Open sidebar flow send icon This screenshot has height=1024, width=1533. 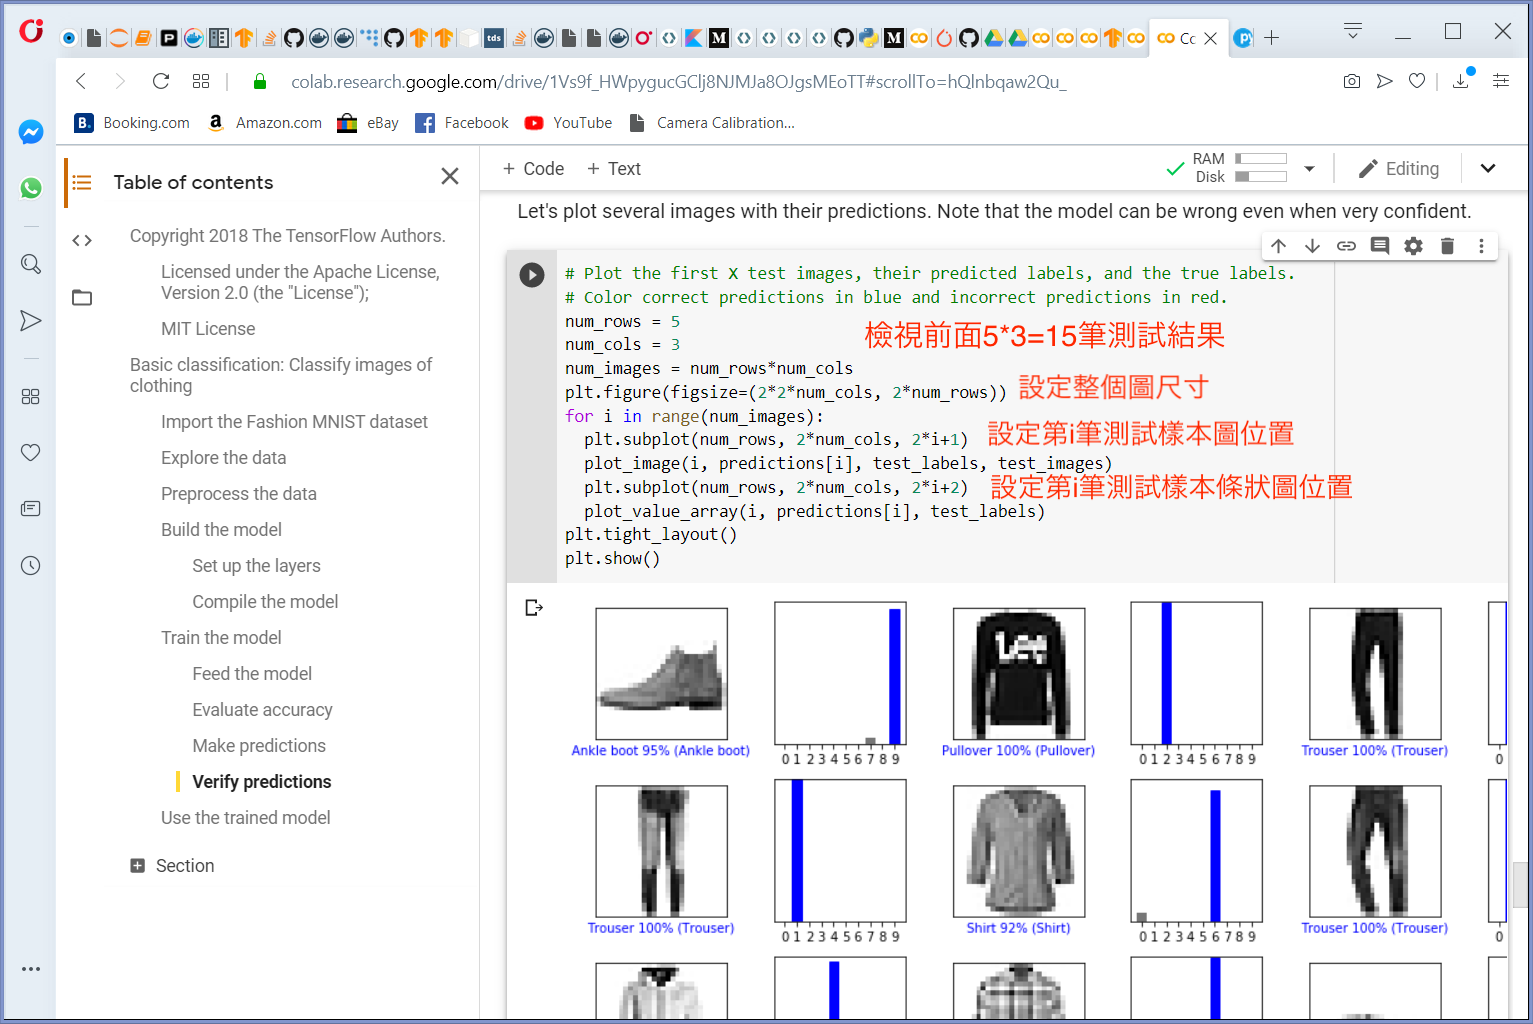tap(31, 320)
